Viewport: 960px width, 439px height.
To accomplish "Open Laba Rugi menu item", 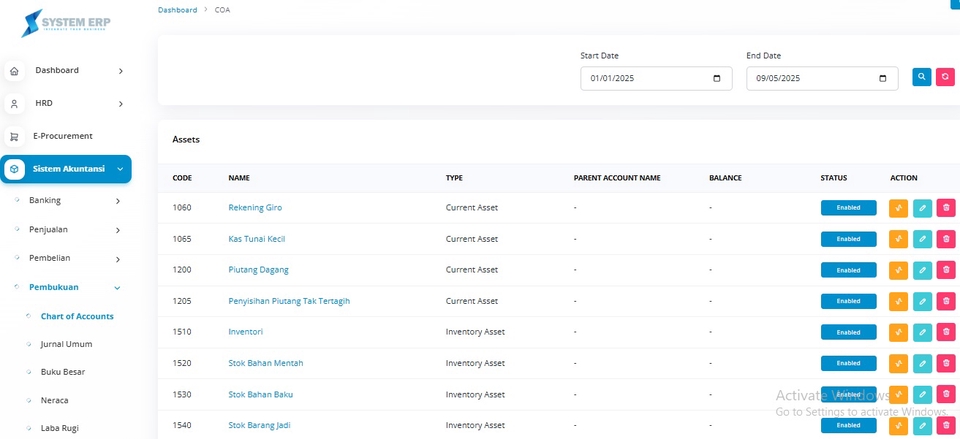I will [x=59, y=429].
